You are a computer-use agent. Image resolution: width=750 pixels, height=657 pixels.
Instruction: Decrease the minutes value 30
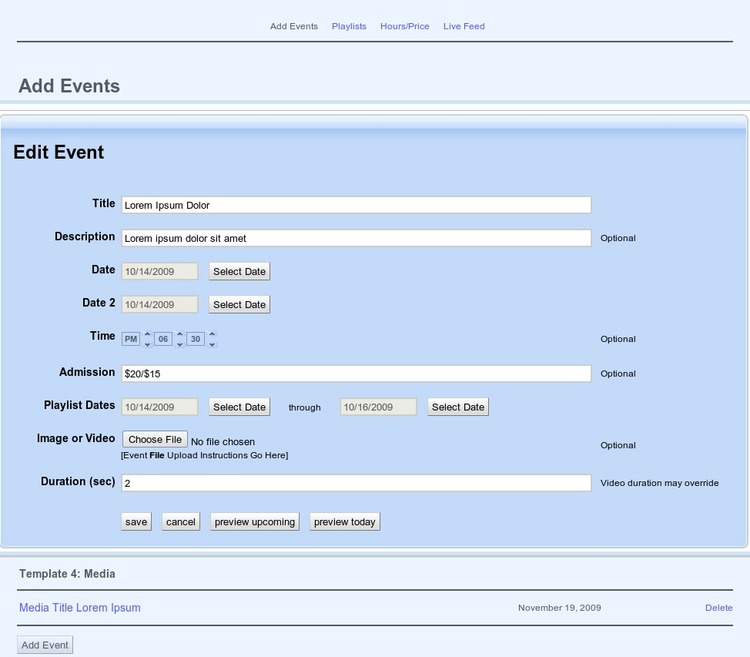point(212,344)
